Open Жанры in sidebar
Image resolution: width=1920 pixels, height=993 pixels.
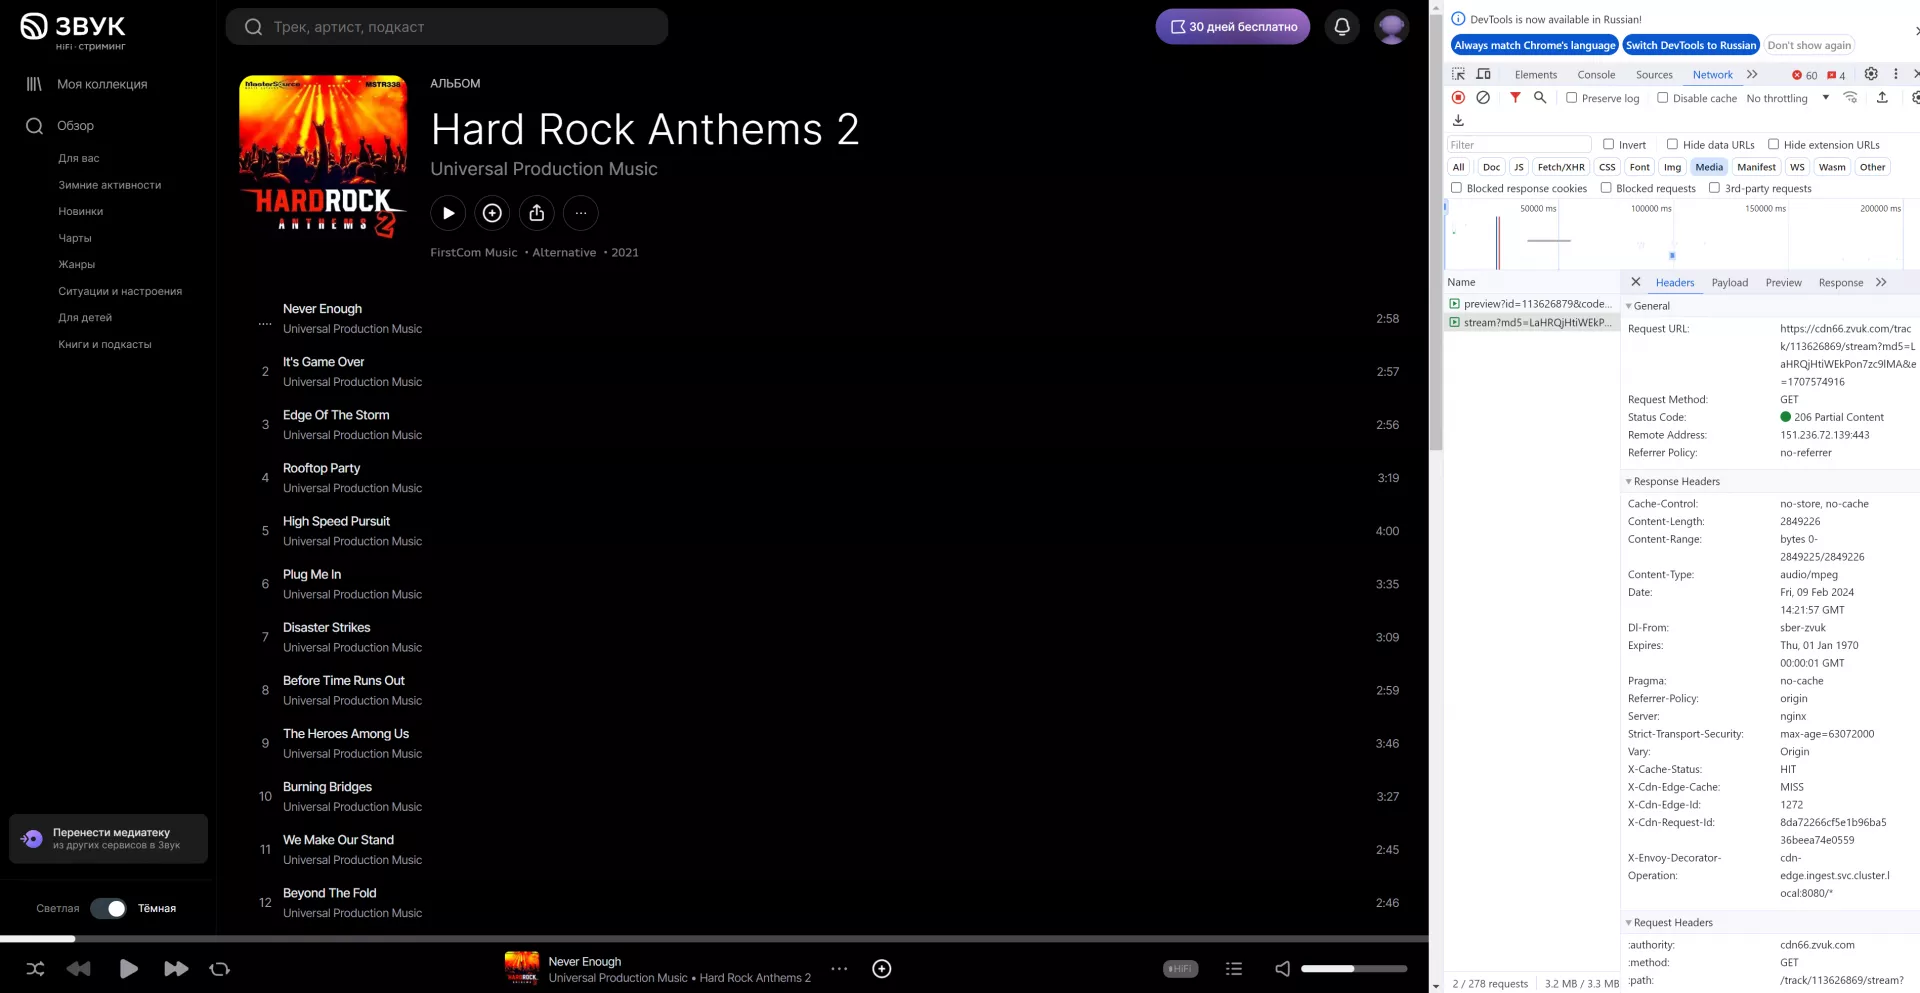77,264
